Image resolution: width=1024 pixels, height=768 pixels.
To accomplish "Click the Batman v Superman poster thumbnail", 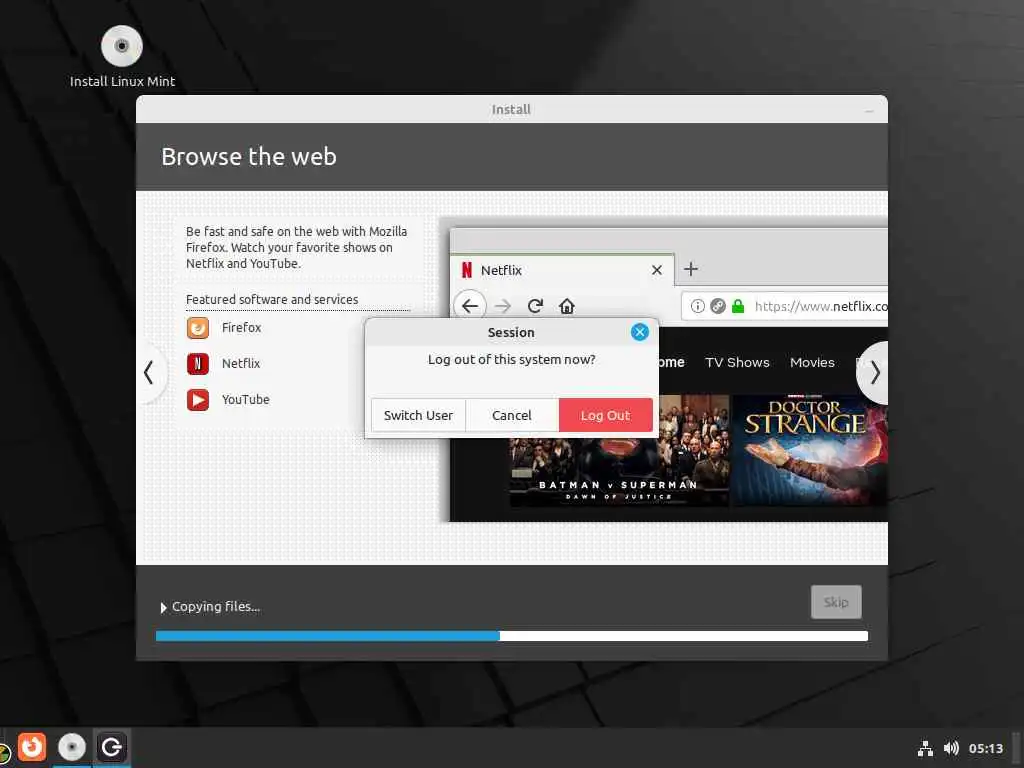I will point(619,470).
